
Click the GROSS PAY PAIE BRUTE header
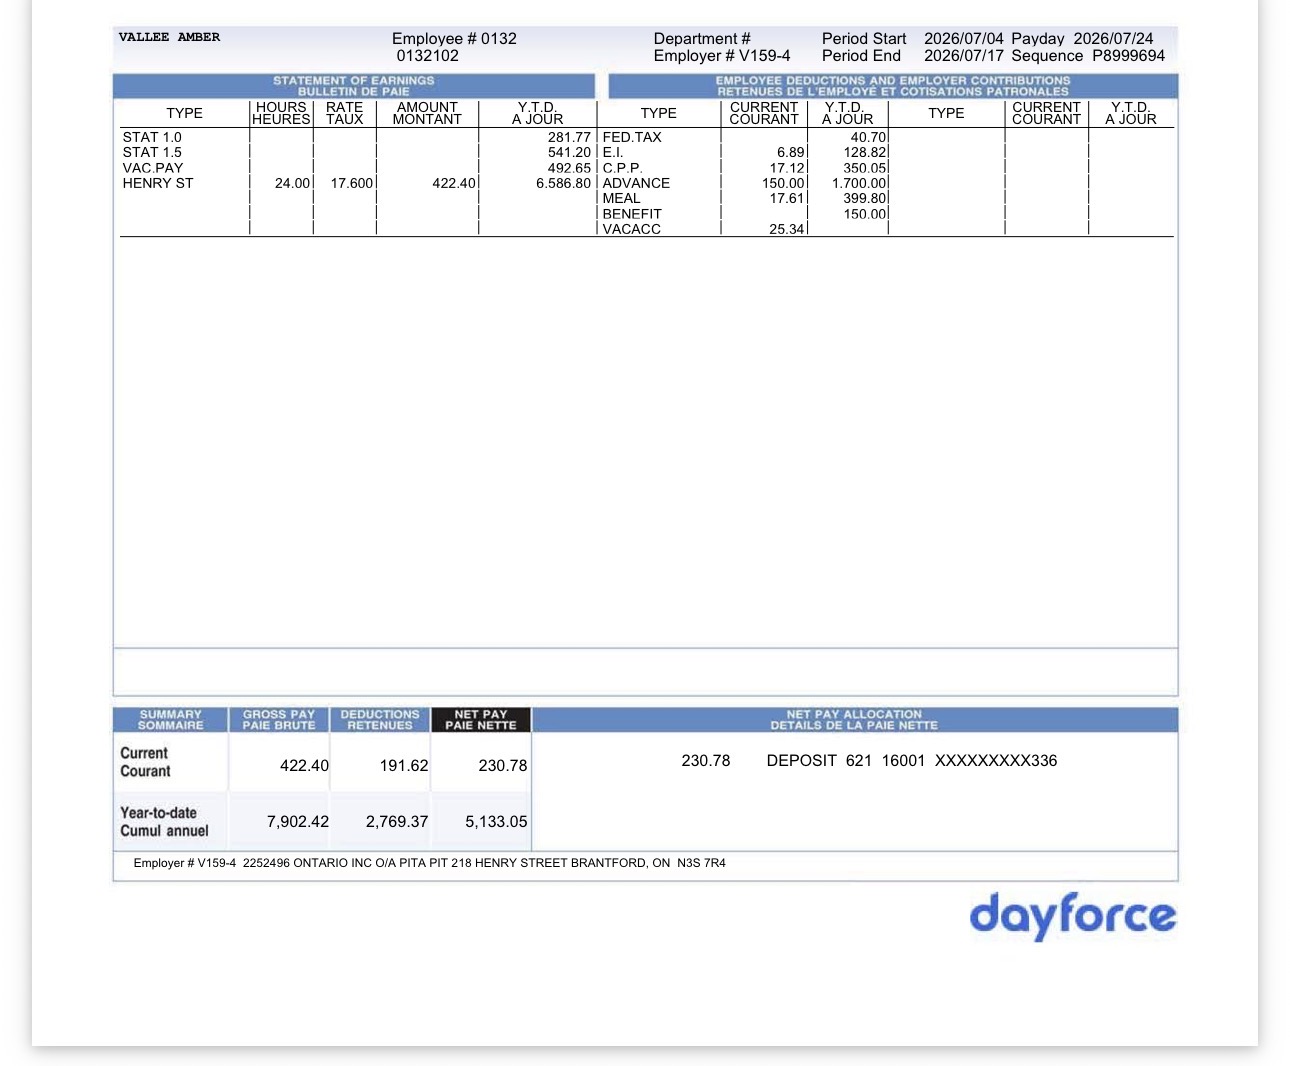point(279,720)
